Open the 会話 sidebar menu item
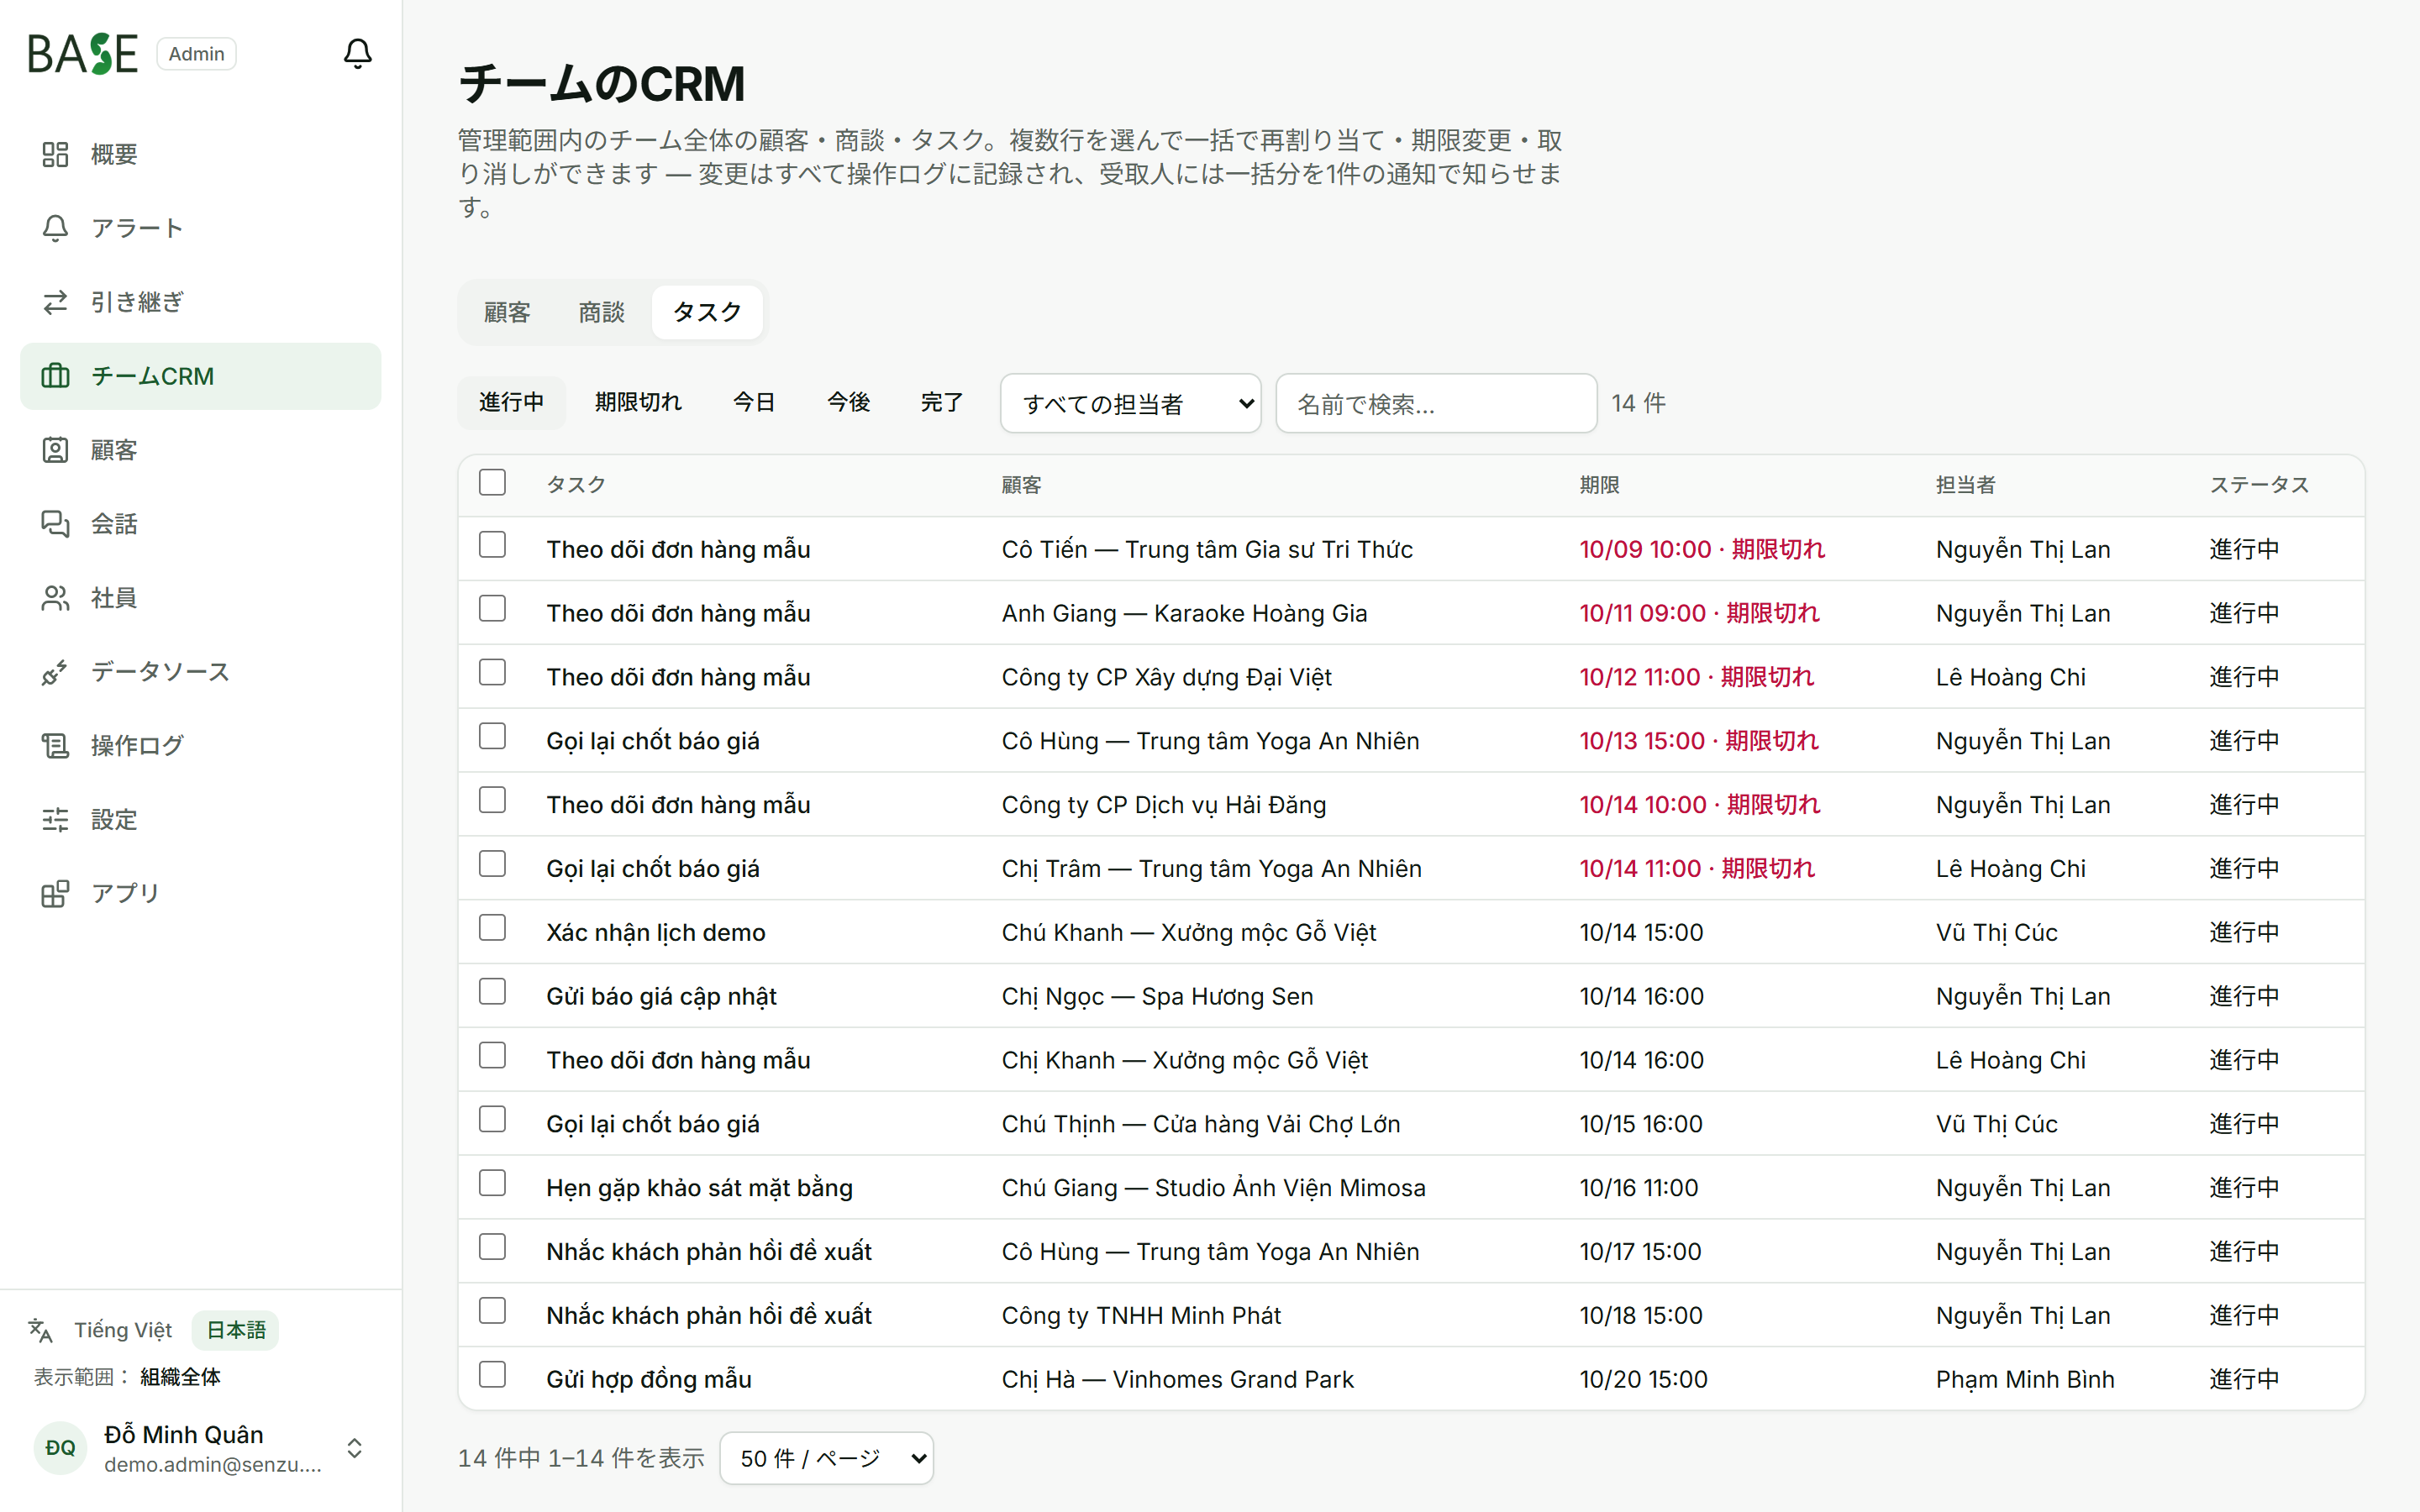2420x1512 pixels. click(x=200, y=524)
